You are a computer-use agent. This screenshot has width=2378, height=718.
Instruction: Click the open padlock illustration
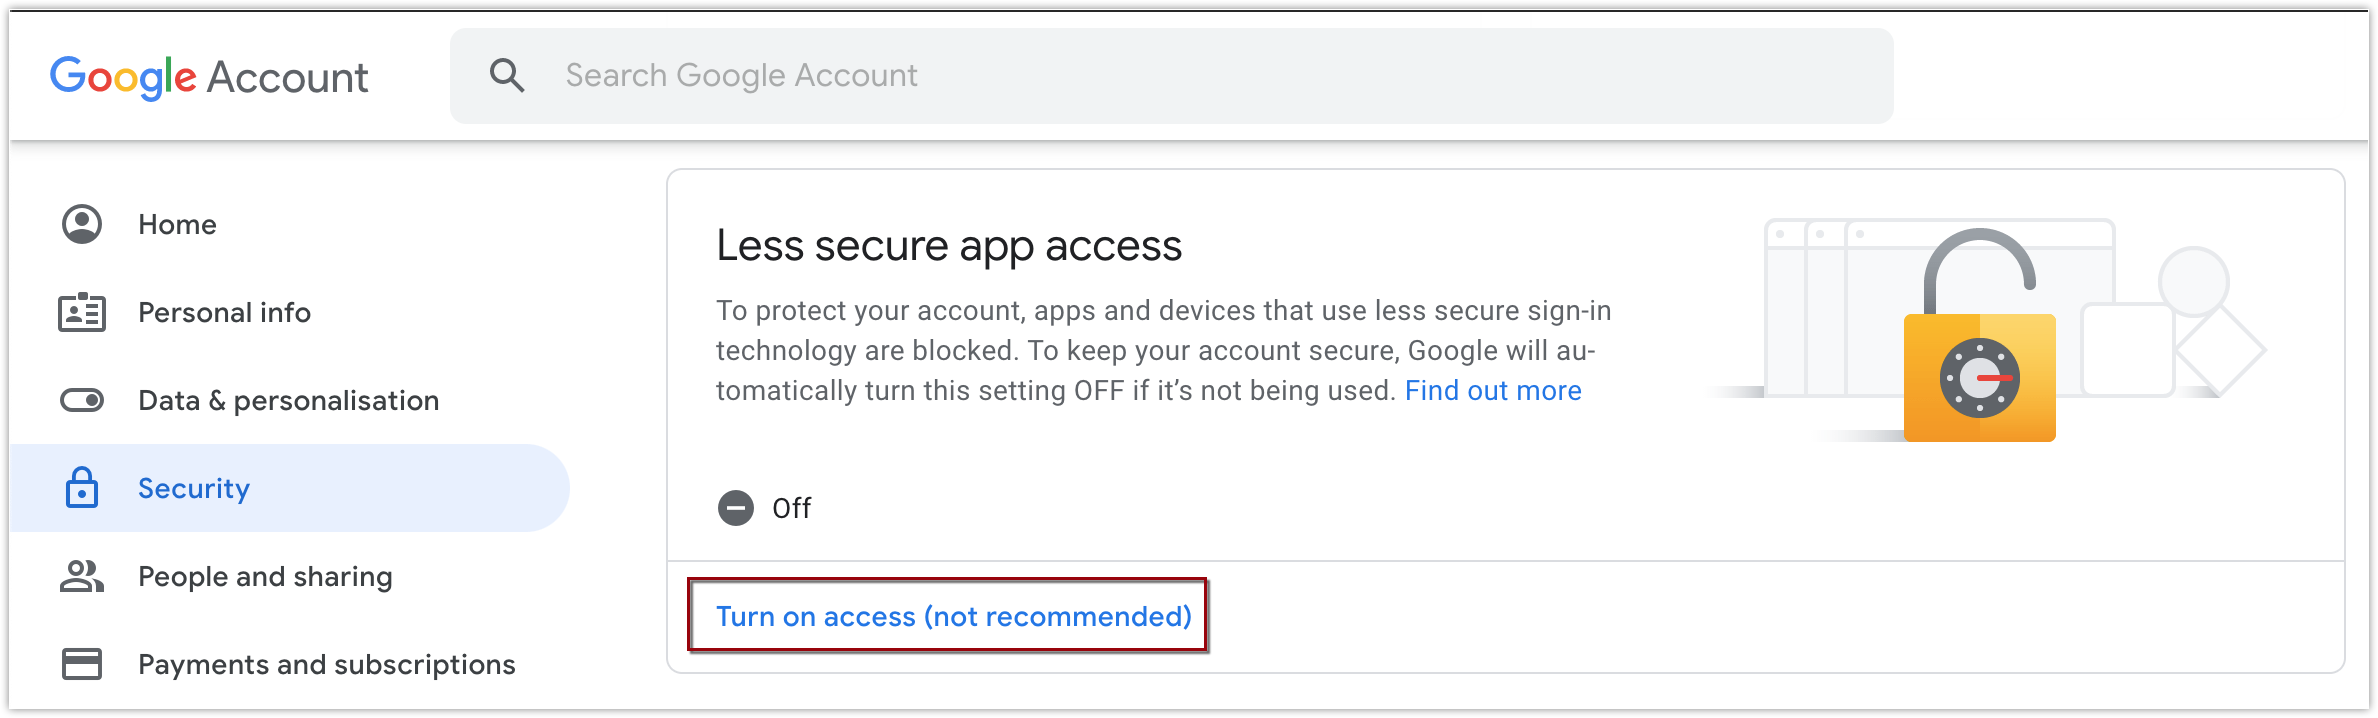click(1979, 342)
